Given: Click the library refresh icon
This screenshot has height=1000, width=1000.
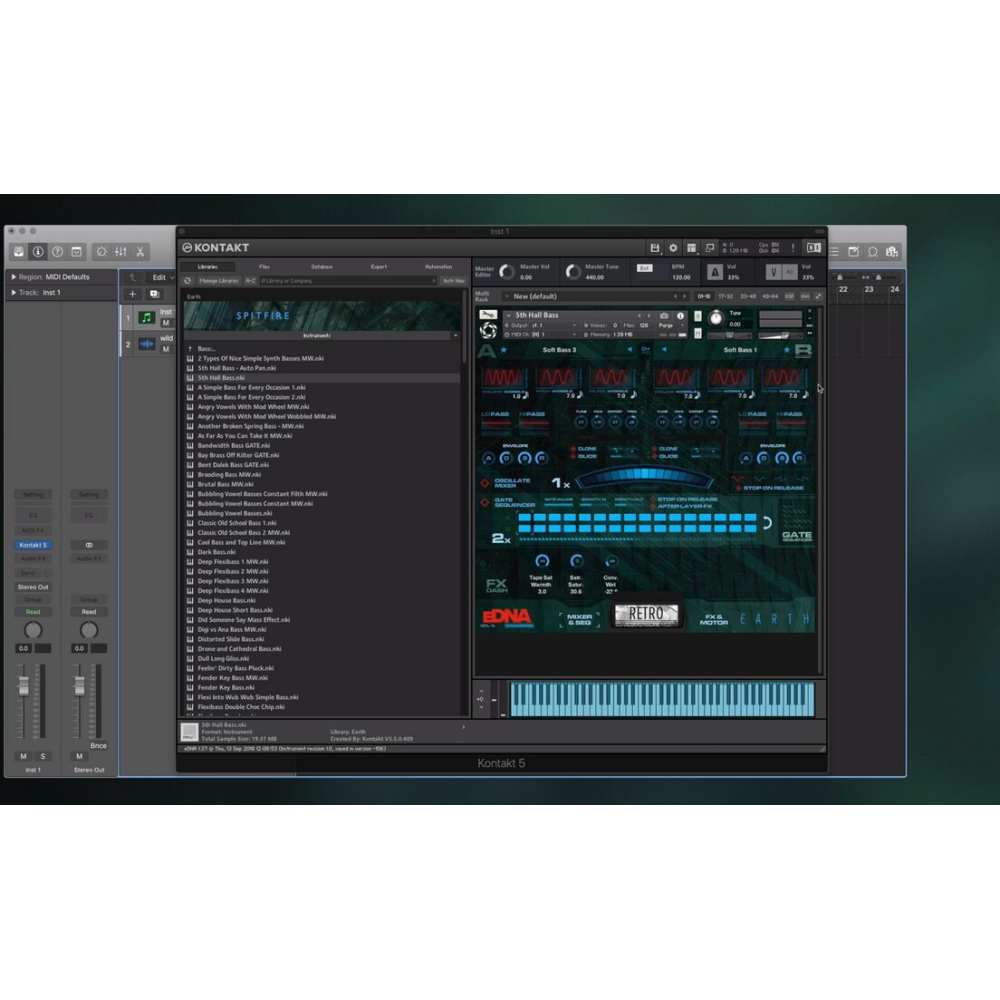Looking at the screenshot, I should 188,281.
